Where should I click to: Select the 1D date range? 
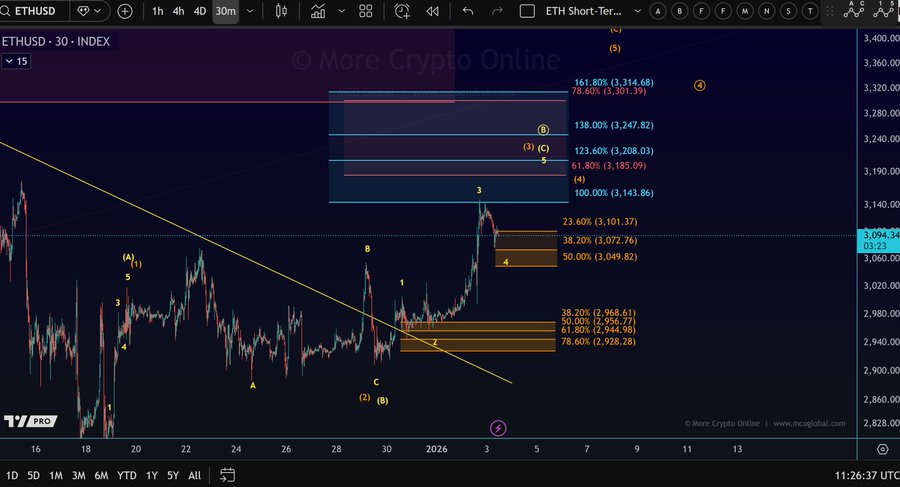point(11,476)
